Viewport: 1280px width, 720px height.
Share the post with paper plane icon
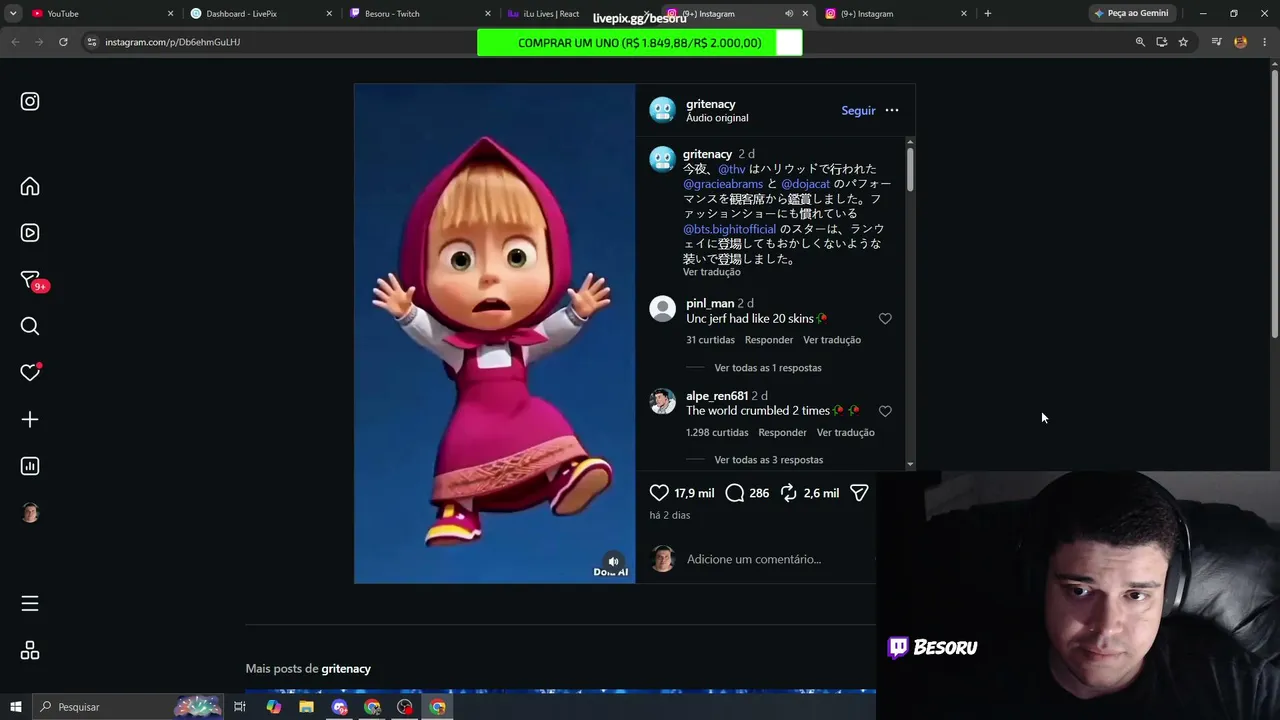tap(859, 493)
